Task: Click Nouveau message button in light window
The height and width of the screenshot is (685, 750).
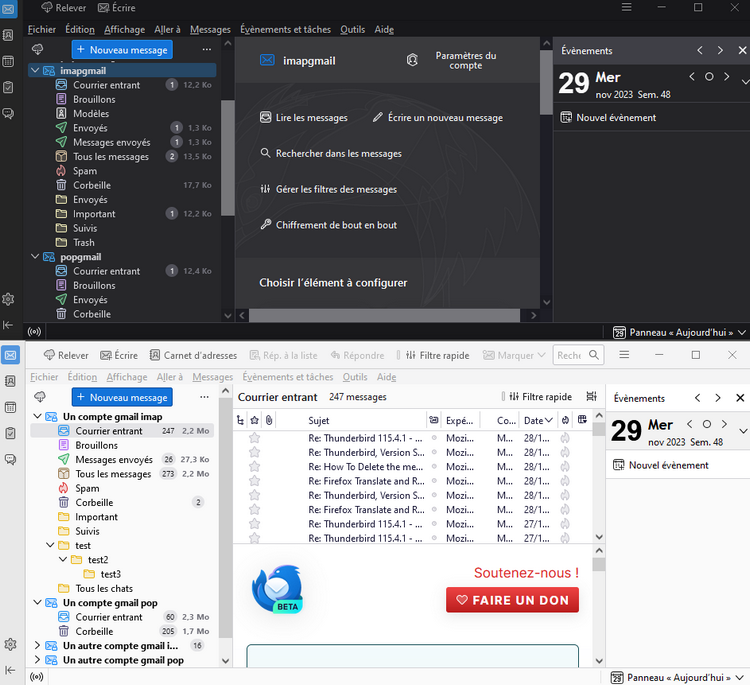Action: 122,397
